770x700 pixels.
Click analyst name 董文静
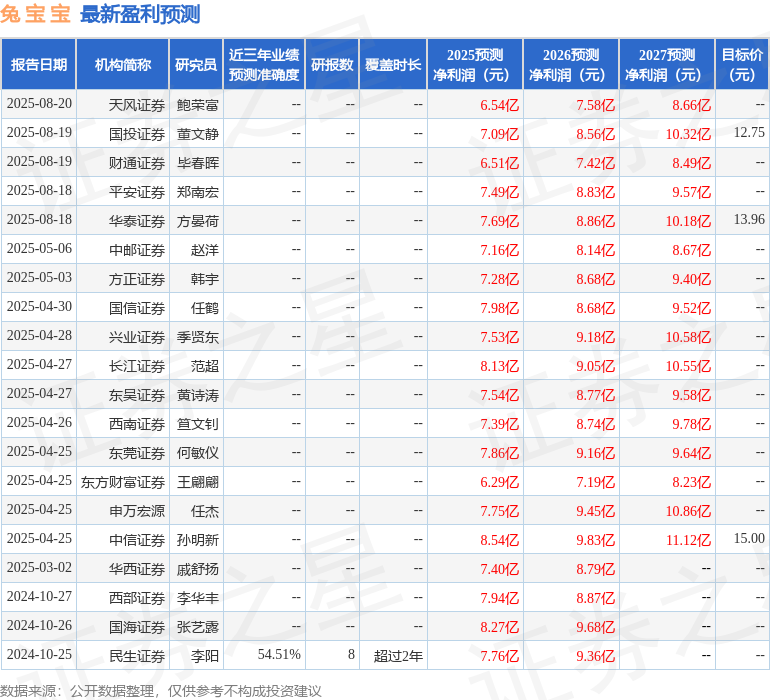pyautogui.click(x=198, y=133)
